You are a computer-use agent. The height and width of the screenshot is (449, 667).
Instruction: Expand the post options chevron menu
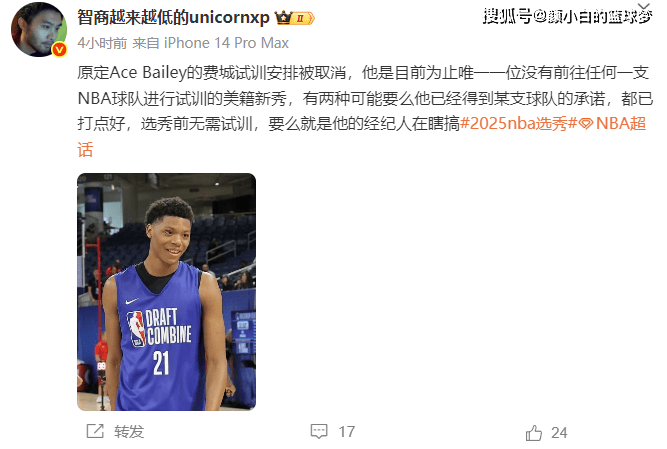tap(644, 6)
